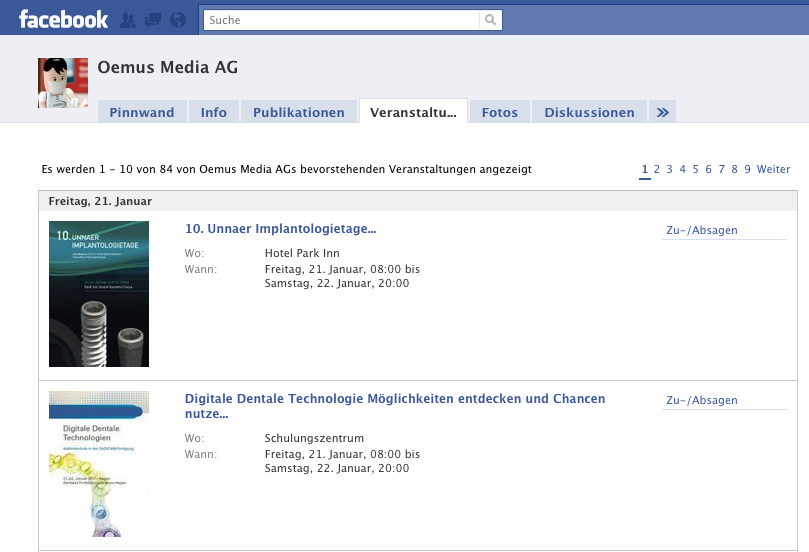Open messages icon in header
The height and width of the screenshot is (552, 809).
[153, 20]
